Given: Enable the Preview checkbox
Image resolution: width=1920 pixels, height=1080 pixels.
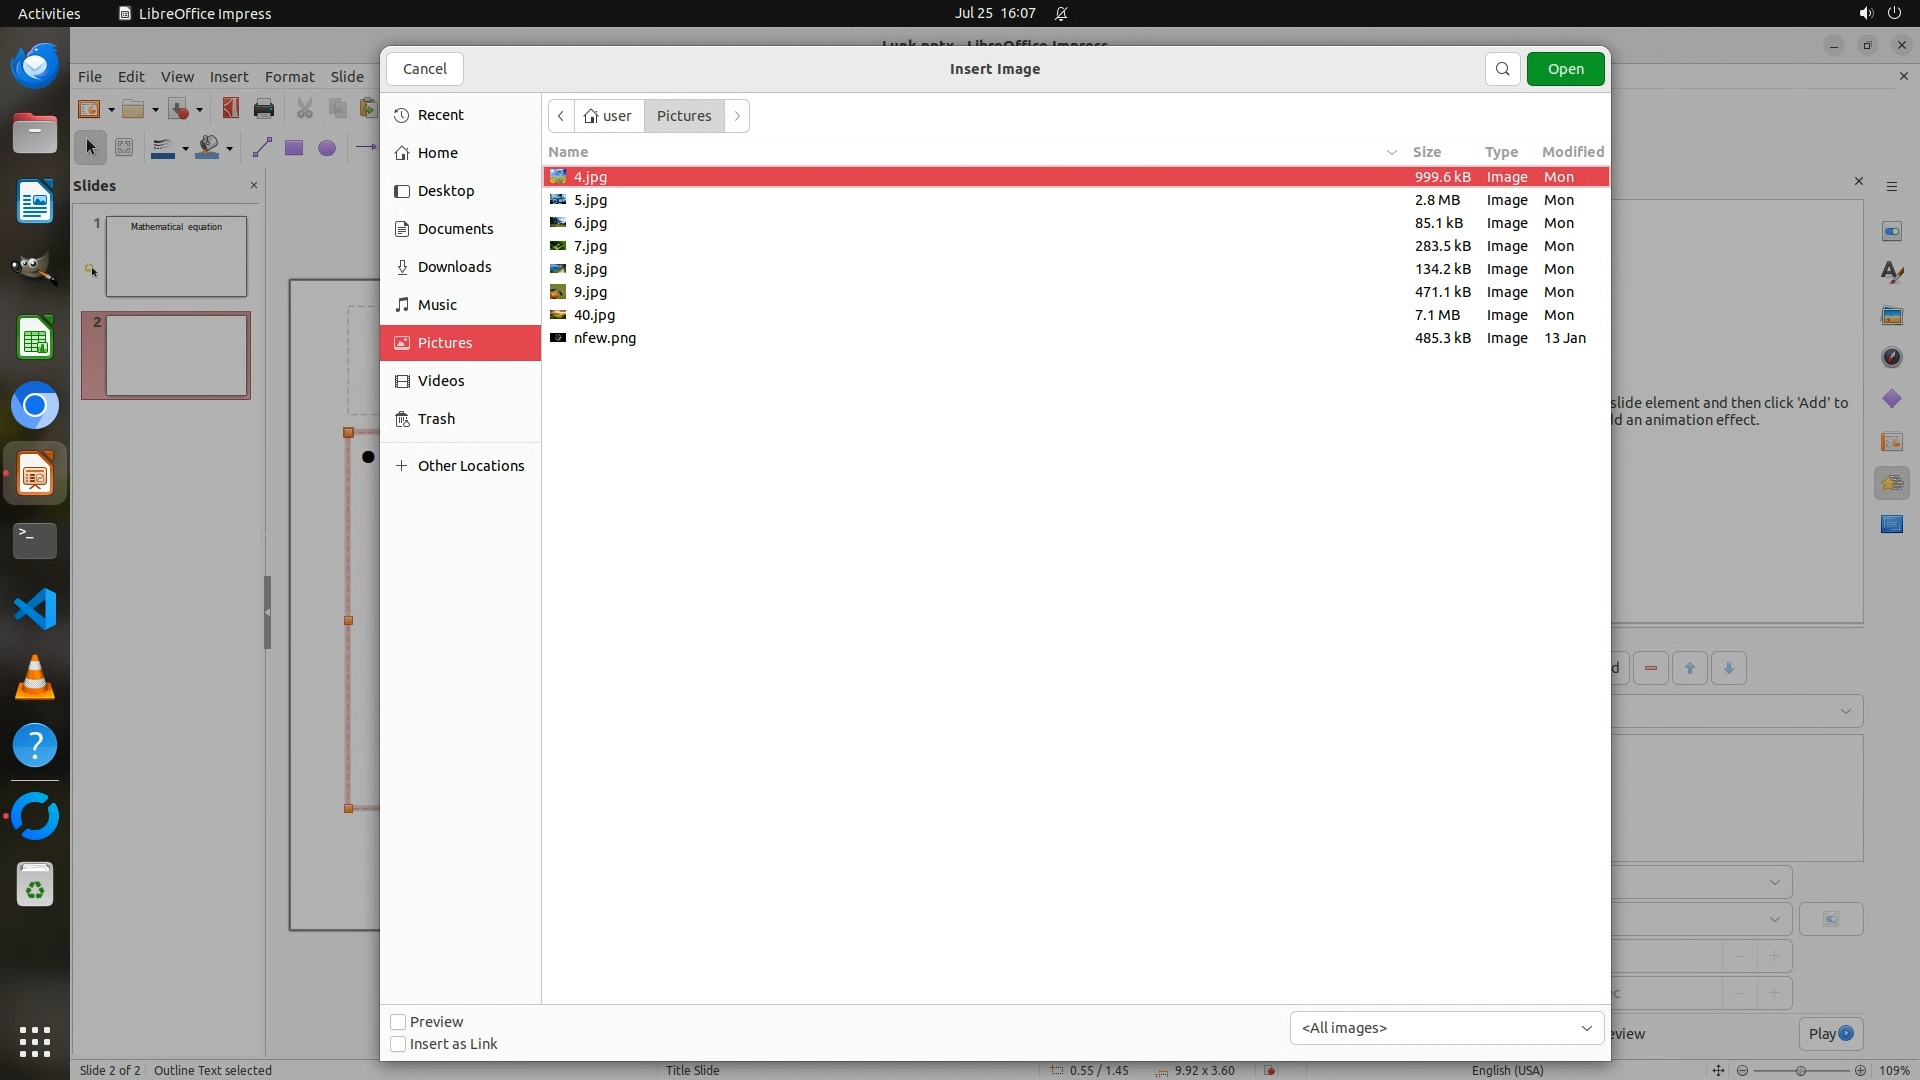Looking at the screenshot, I should click(398, 1022).
